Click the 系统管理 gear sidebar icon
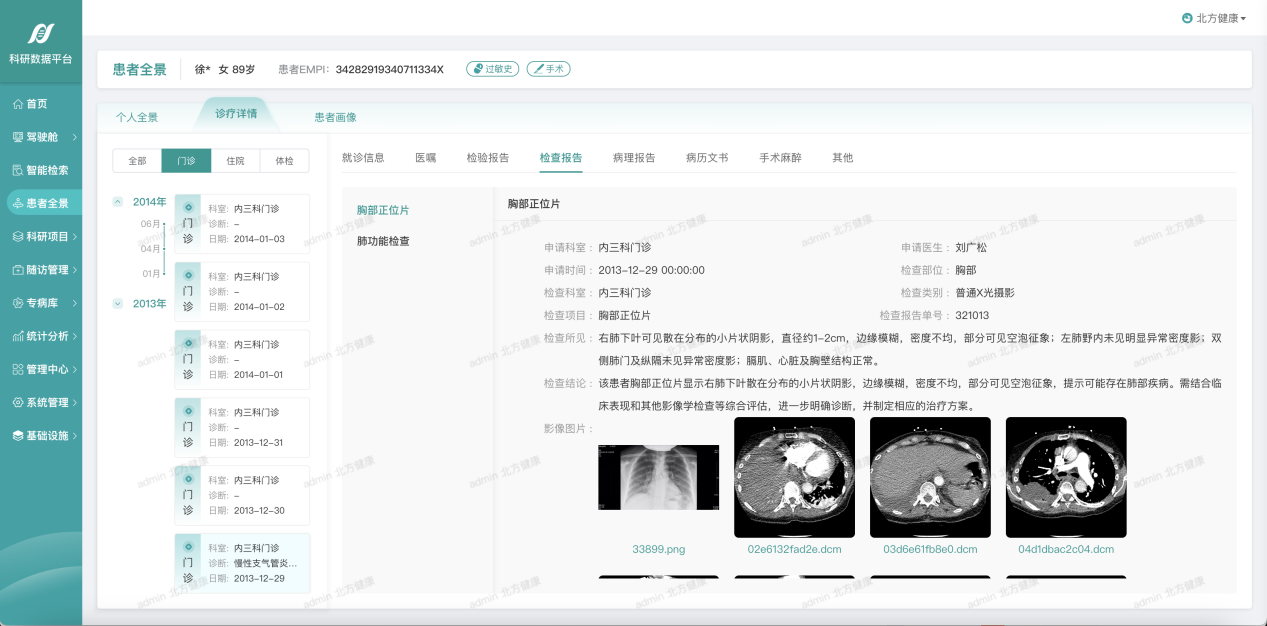1267x626 pixels. [x=18, y=402]
